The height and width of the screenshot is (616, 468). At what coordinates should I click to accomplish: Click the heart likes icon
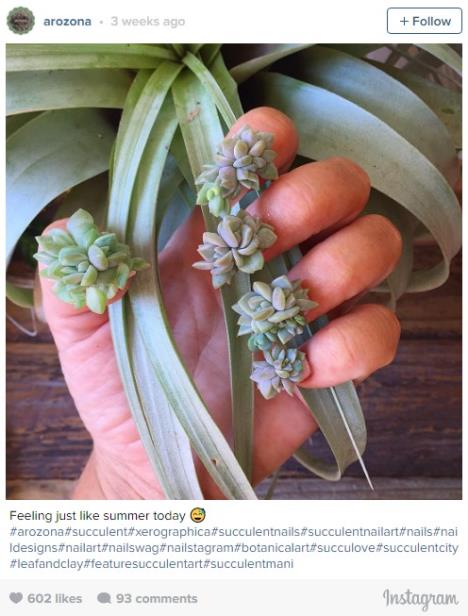pos(16,598)
